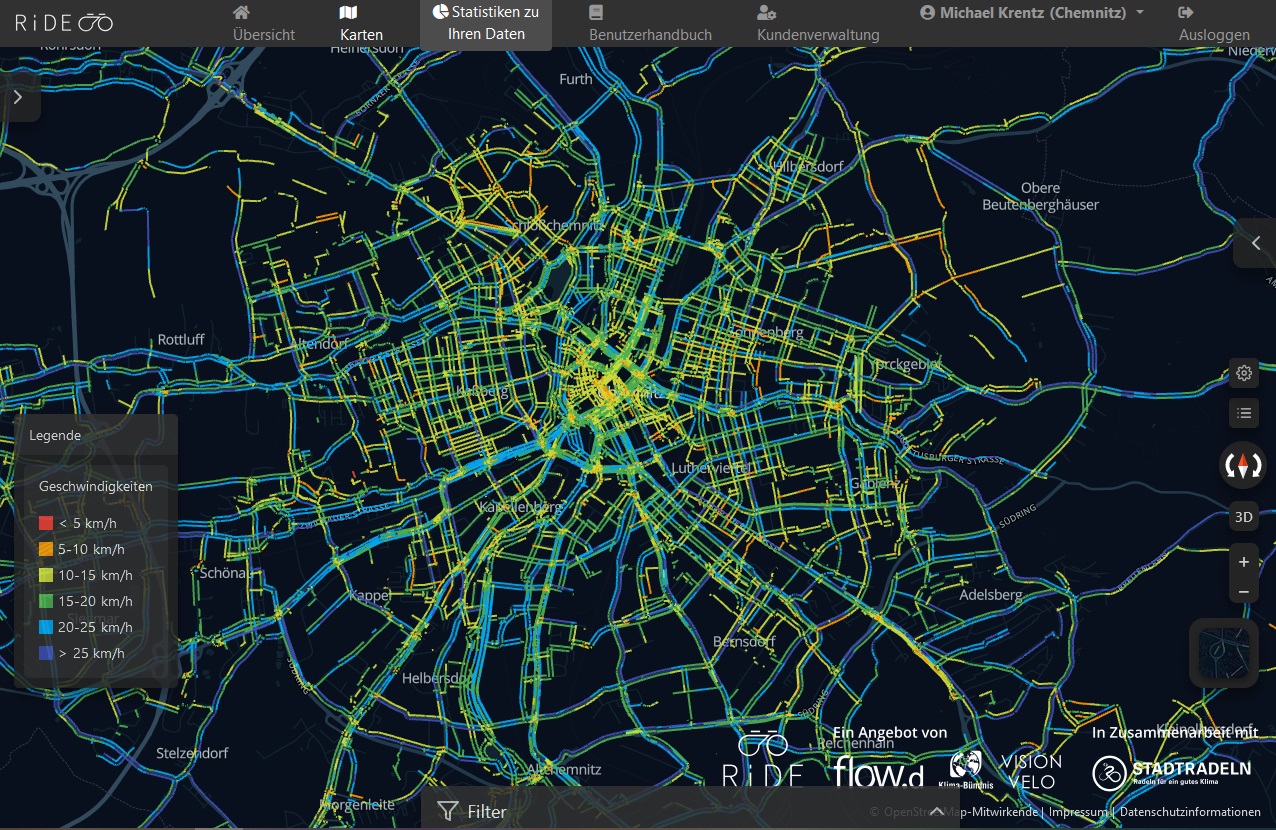
Task: Switch the map to 3D view
Action: [1244, 517]
